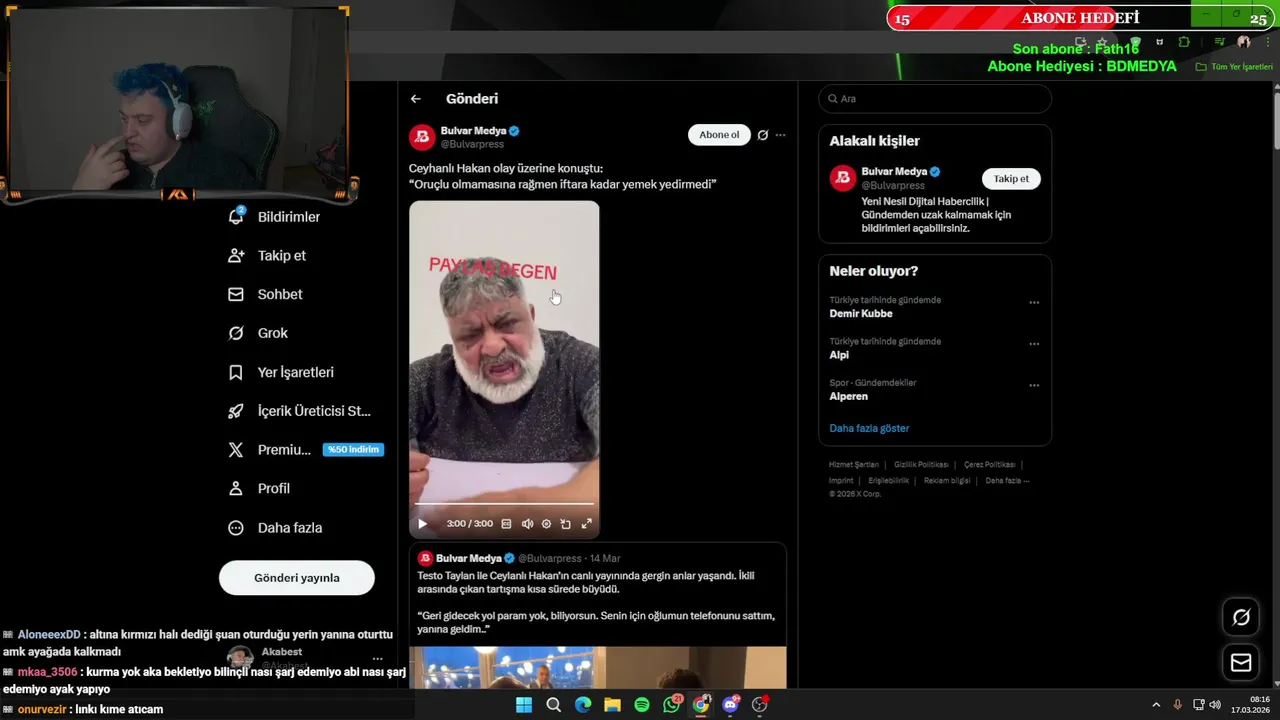This screenshot has width=1280, height=720.
Task: Open WhatsApp from taskbar
Action: pyautogui.click(x=672, y=705)
